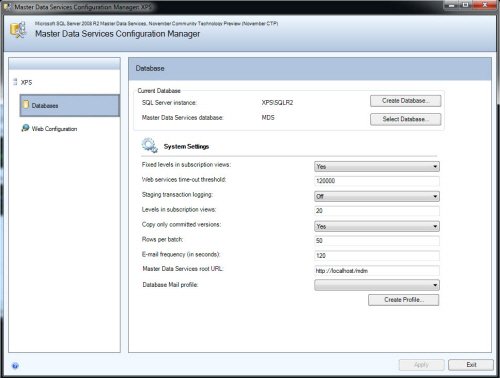Click the Database panel header text
The image size is (500, 378).
(150, 68)
